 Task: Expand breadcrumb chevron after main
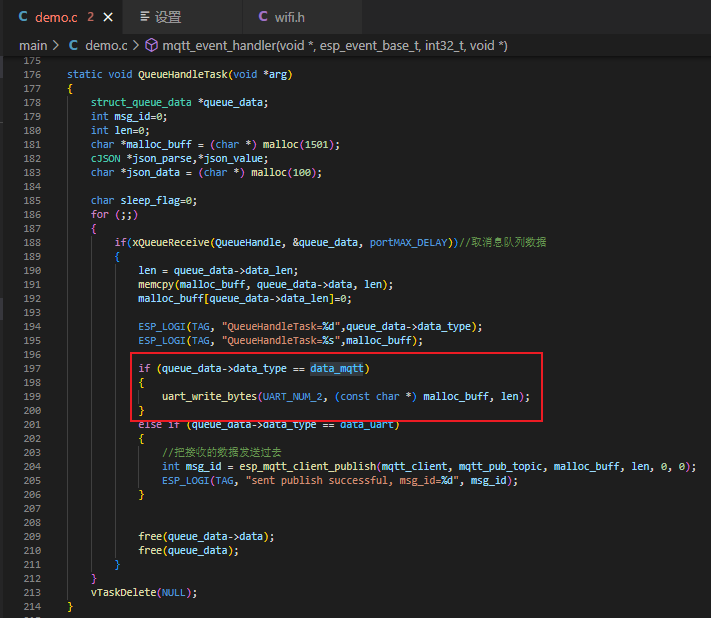(x=56, y=46)
